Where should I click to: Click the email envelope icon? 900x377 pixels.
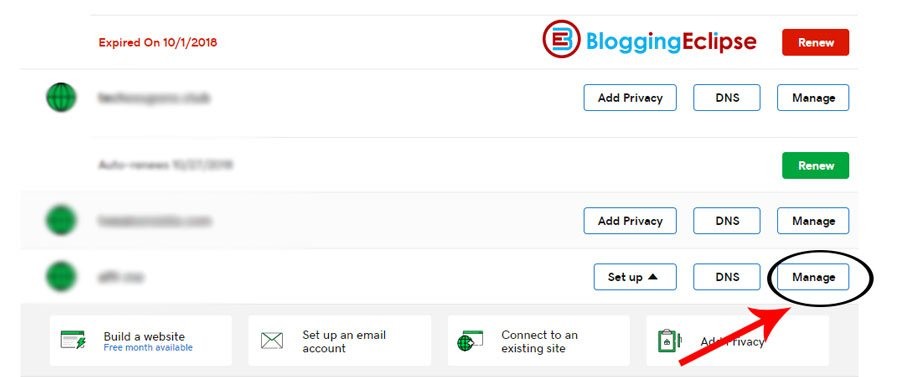point(271,341)
